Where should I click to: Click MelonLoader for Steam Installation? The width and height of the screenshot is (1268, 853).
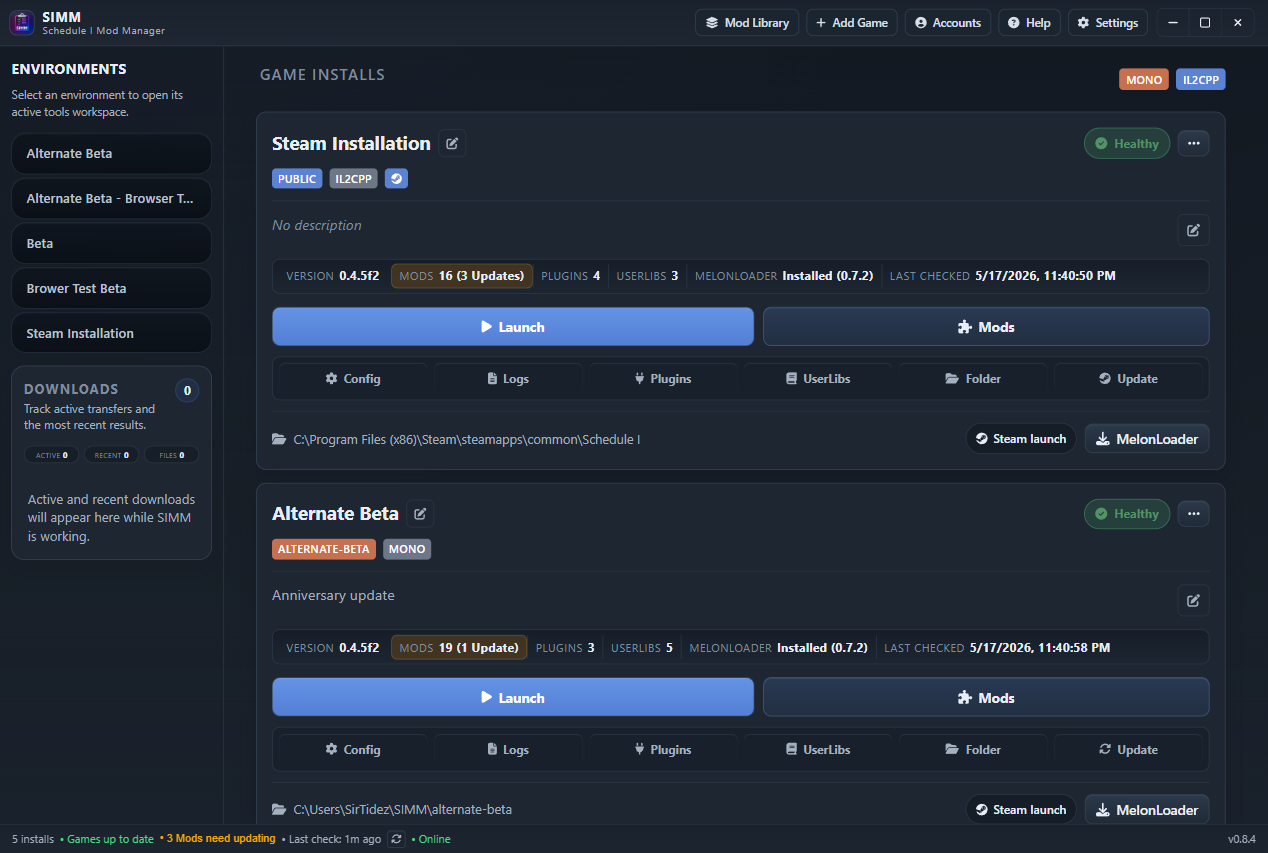point(1147,438)
